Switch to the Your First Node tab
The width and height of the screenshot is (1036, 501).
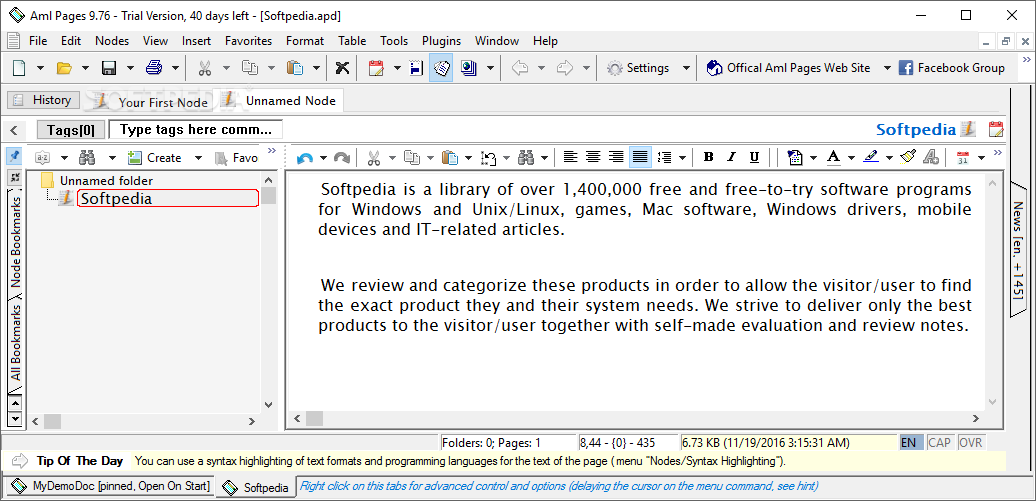tap(162, 101)
